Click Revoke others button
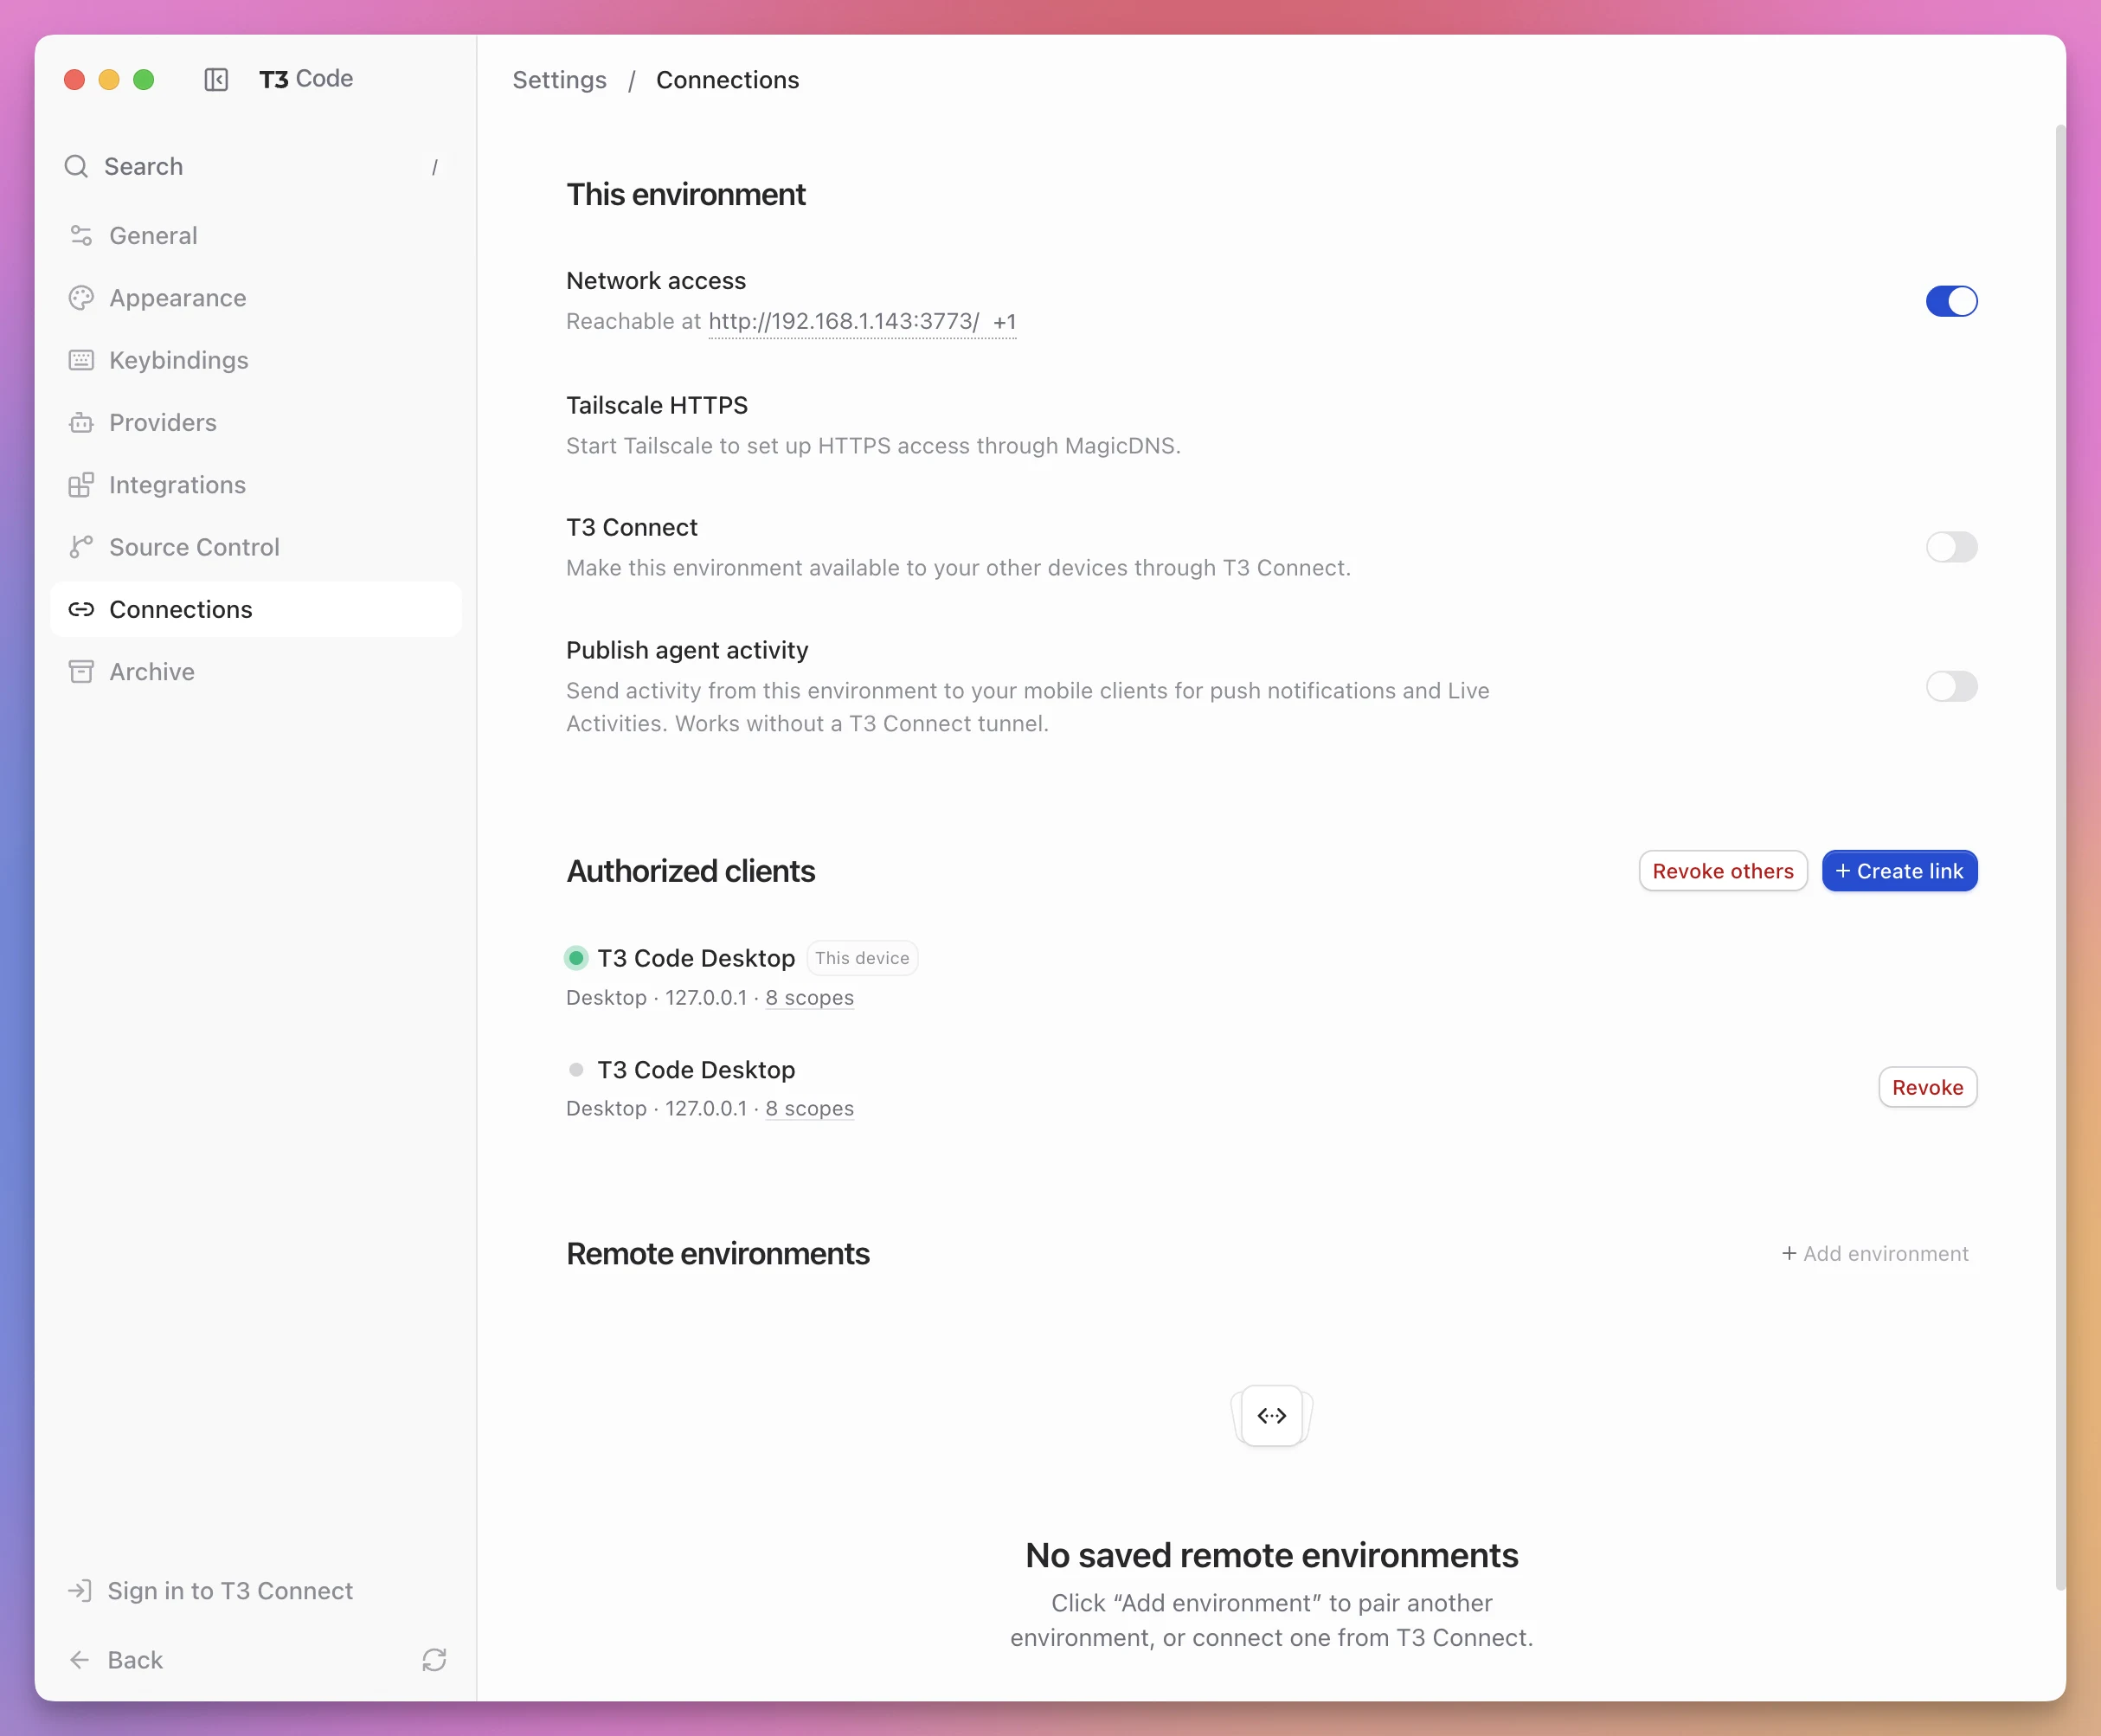The height and width of the screenshot is (1736, 2101). pyautogui.click(x=1723, y=871)
